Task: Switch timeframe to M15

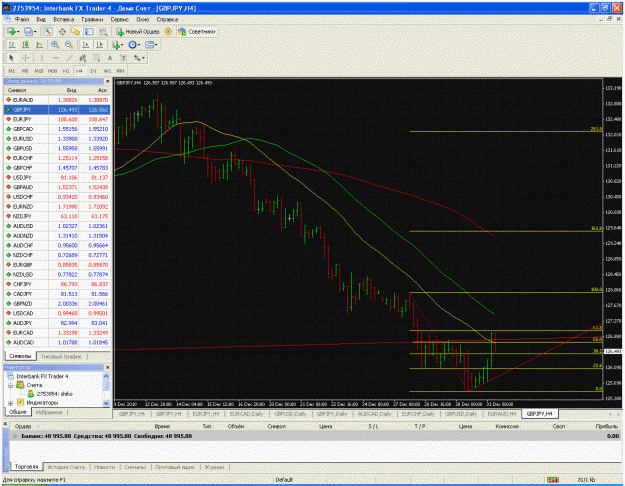Action: (x=39, y=71)
